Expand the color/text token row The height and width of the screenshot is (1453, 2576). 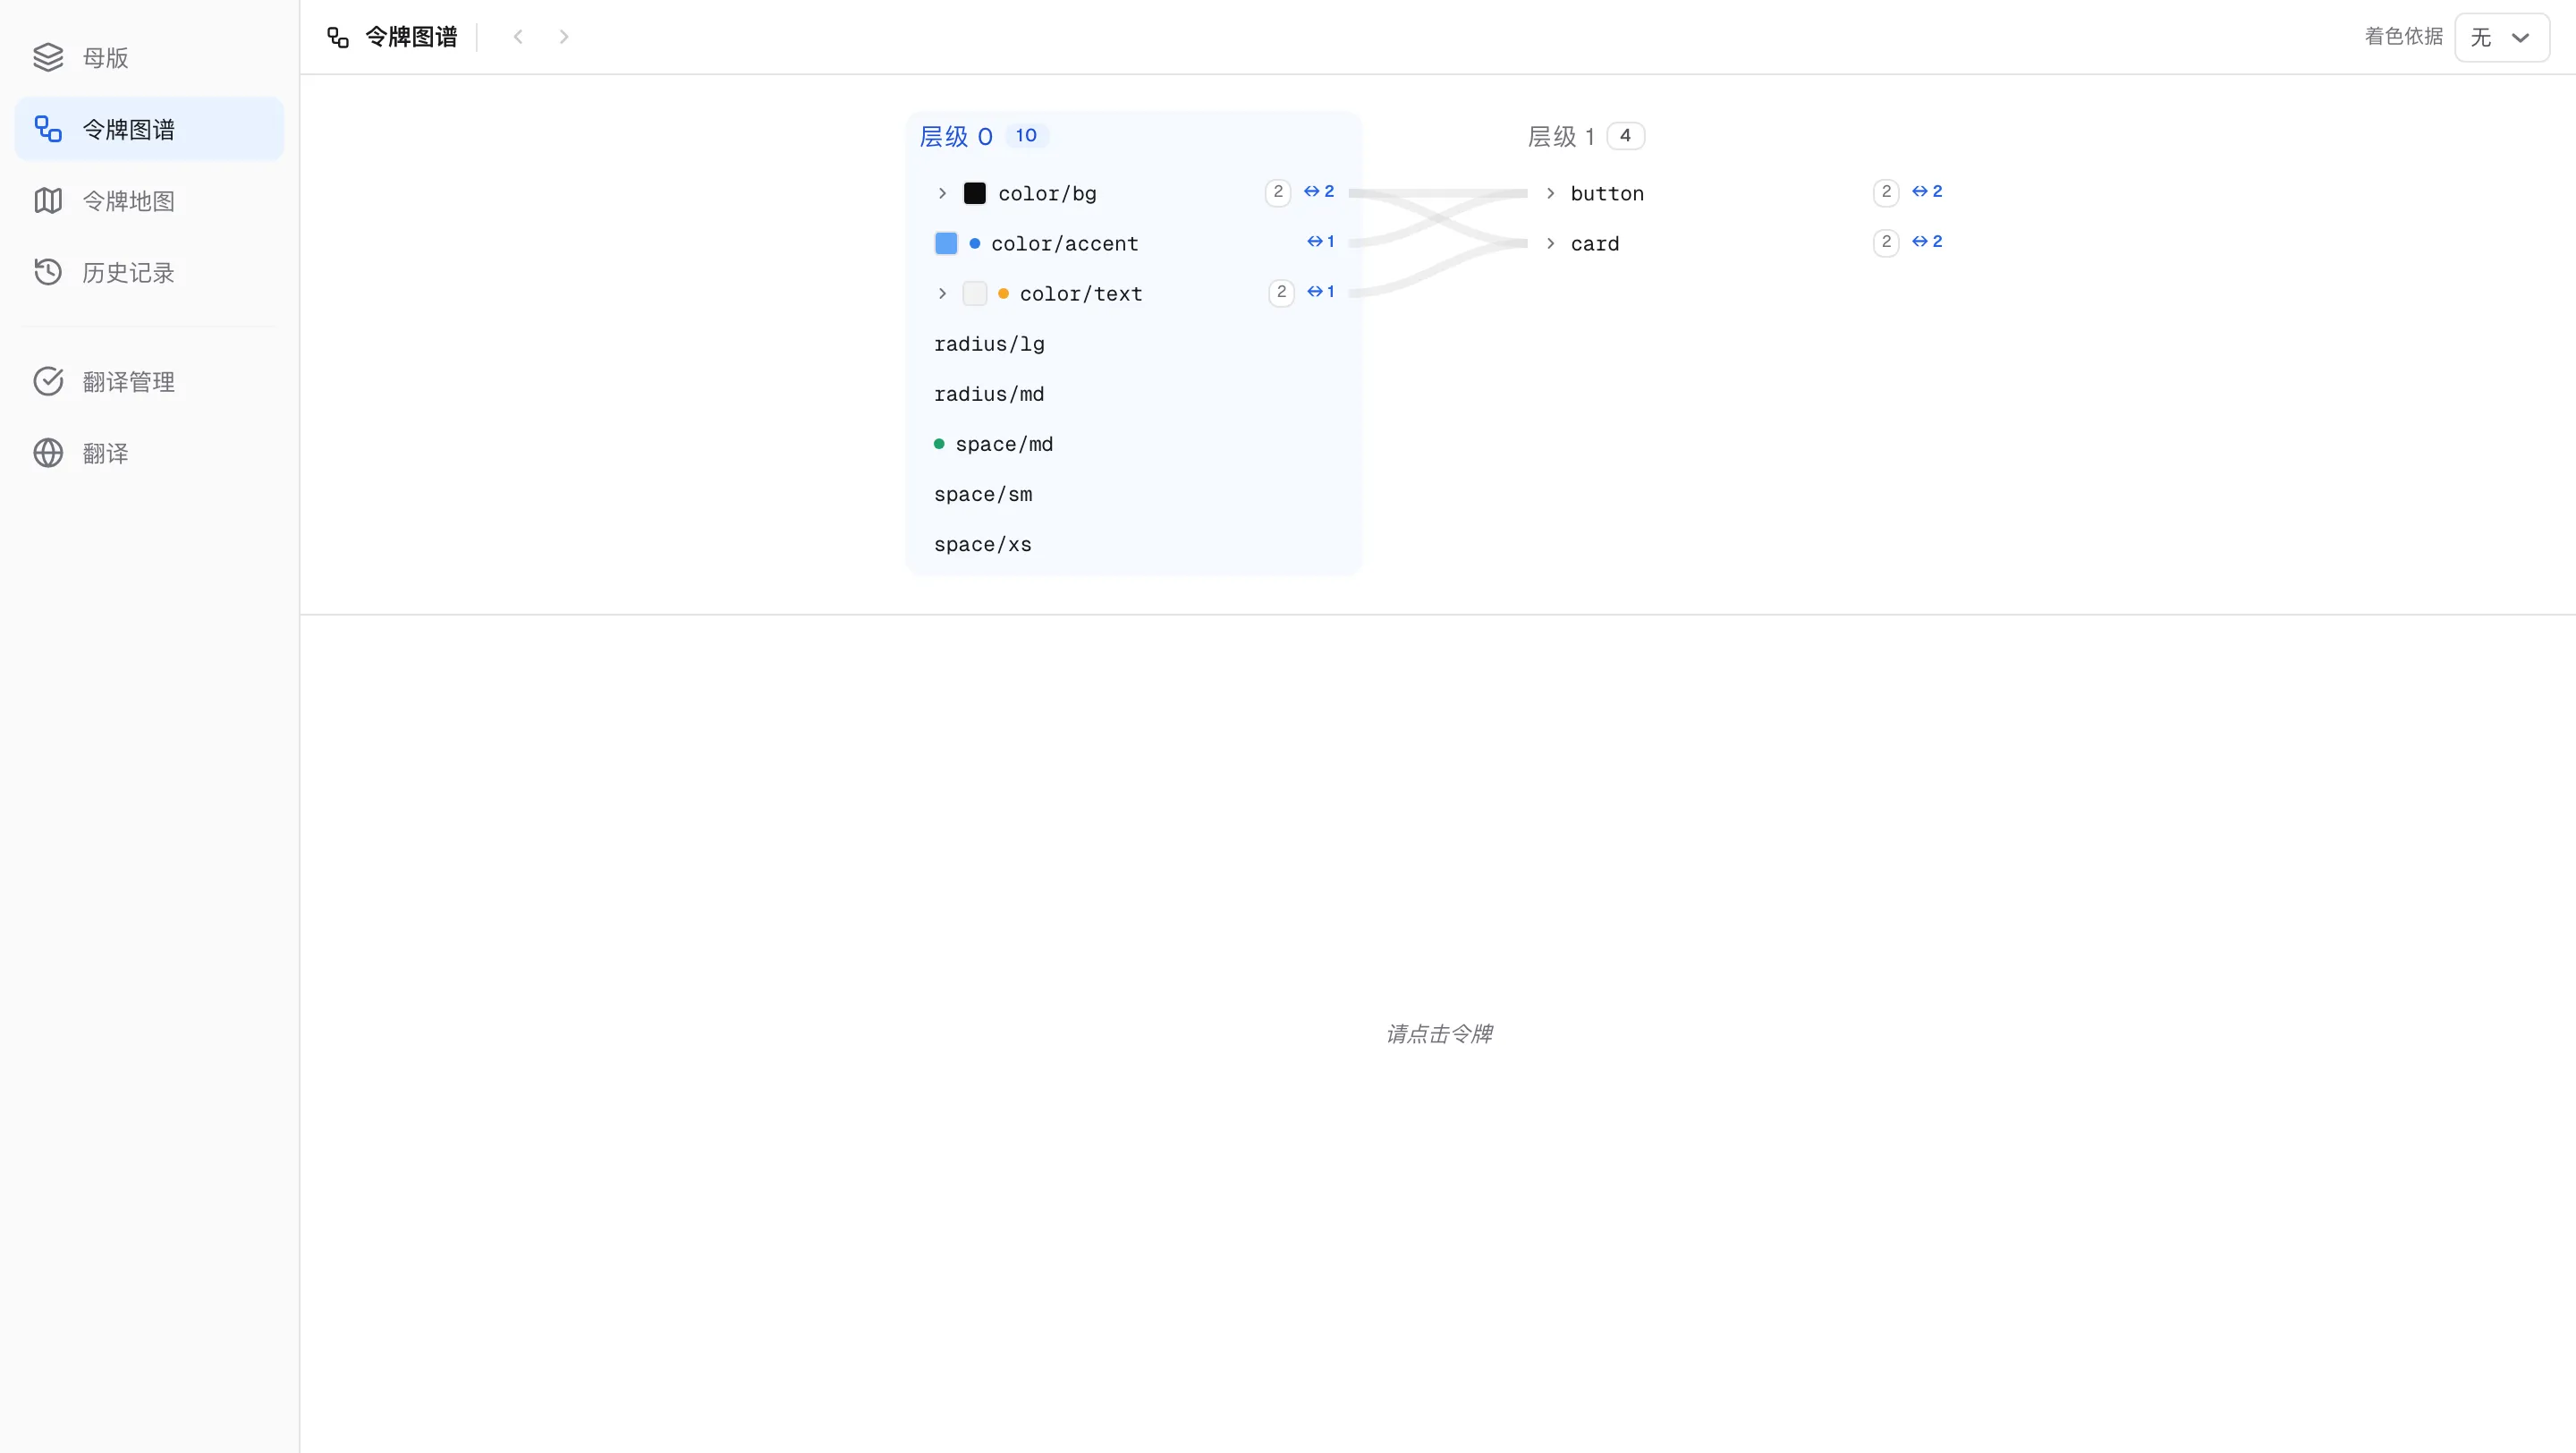942,293
